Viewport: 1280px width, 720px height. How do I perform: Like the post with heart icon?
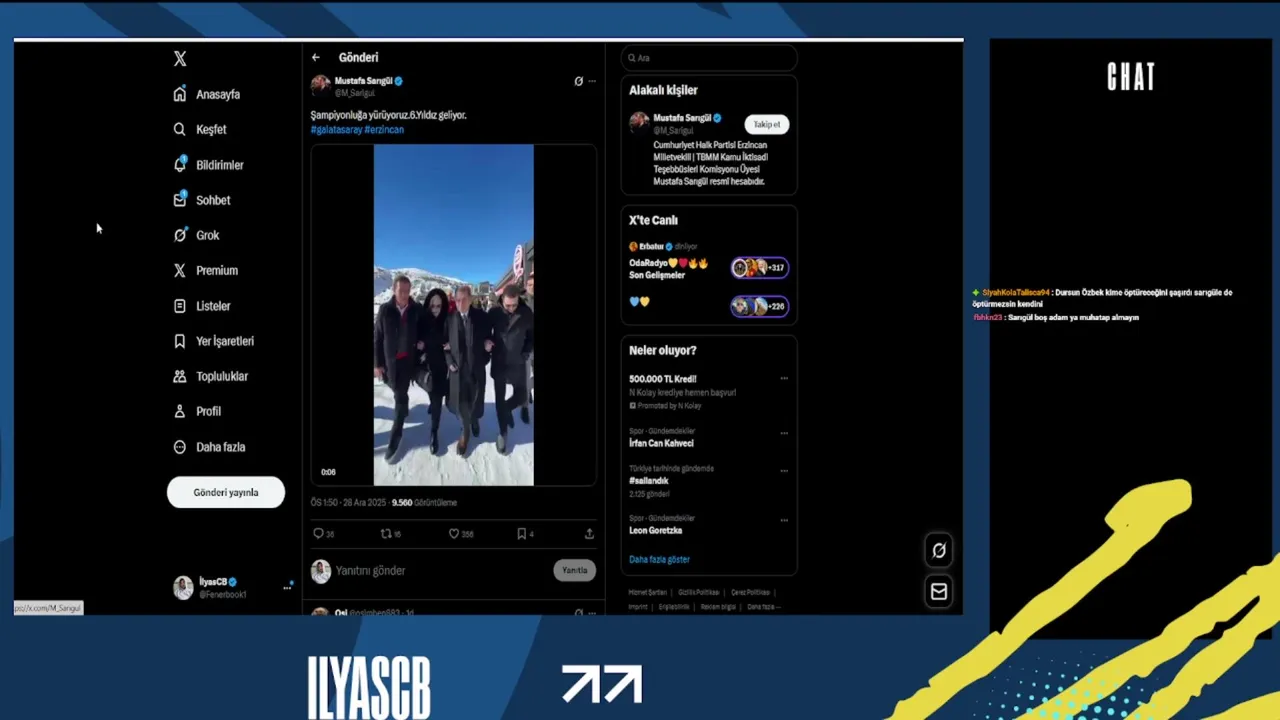pos(453,534)
